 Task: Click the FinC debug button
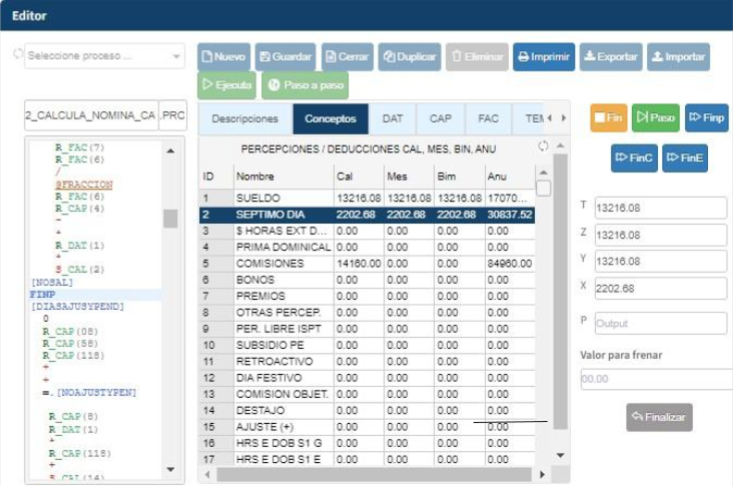coord(634,158)
